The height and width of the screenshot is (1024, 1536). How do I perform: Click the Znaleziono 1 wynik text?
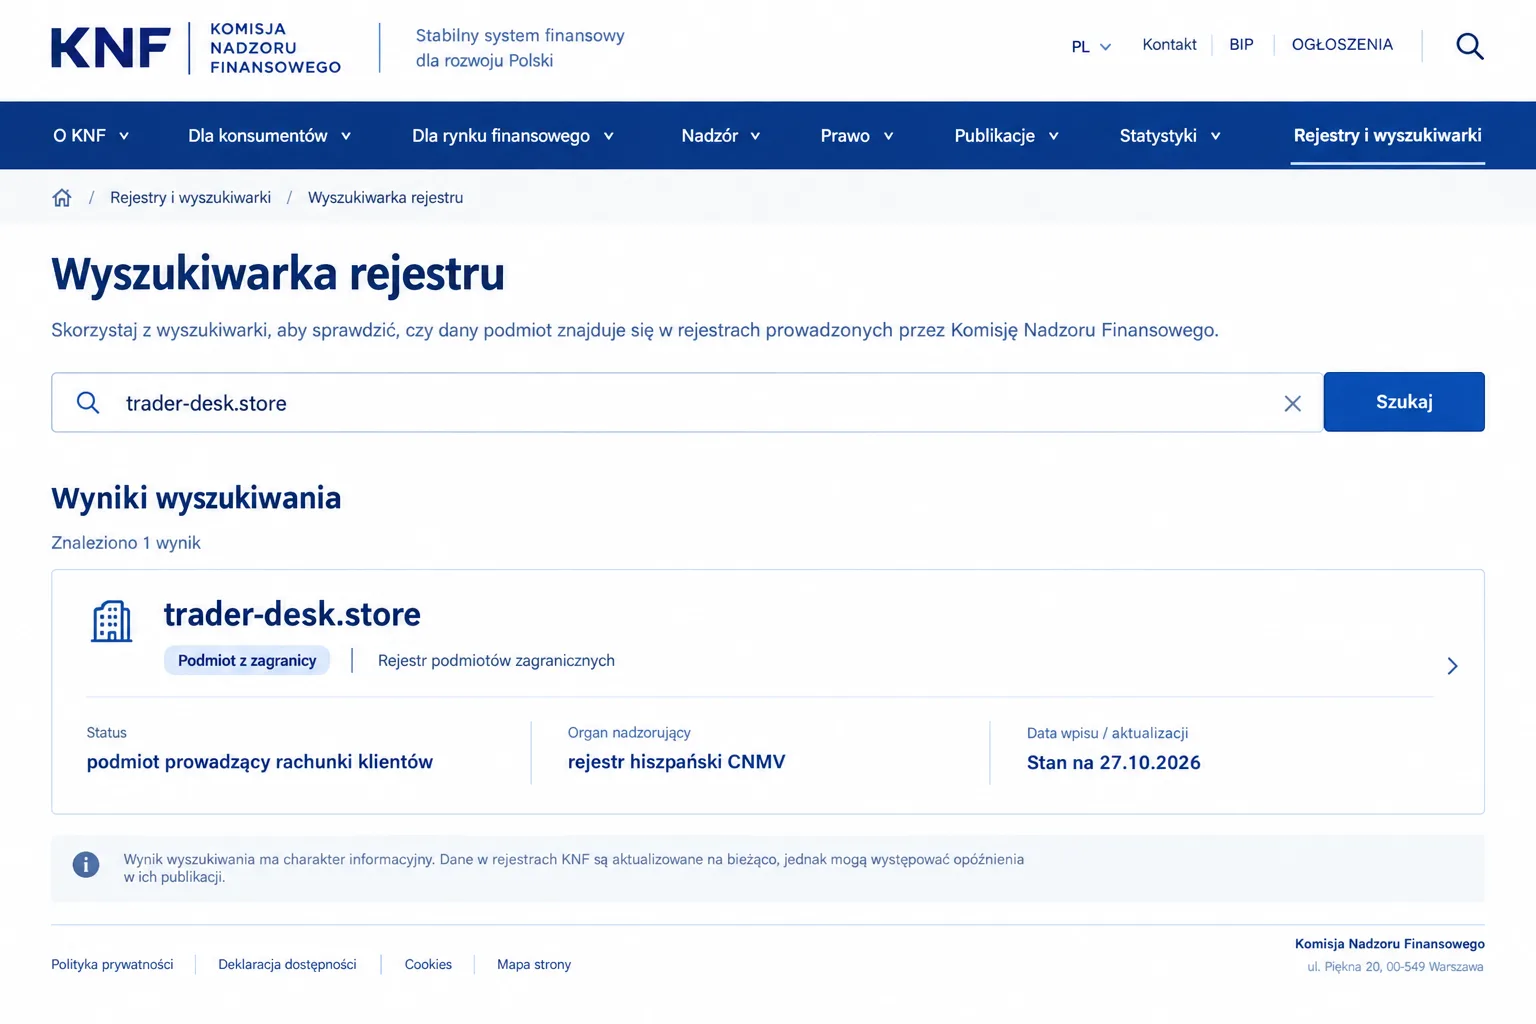pos(126,543)
